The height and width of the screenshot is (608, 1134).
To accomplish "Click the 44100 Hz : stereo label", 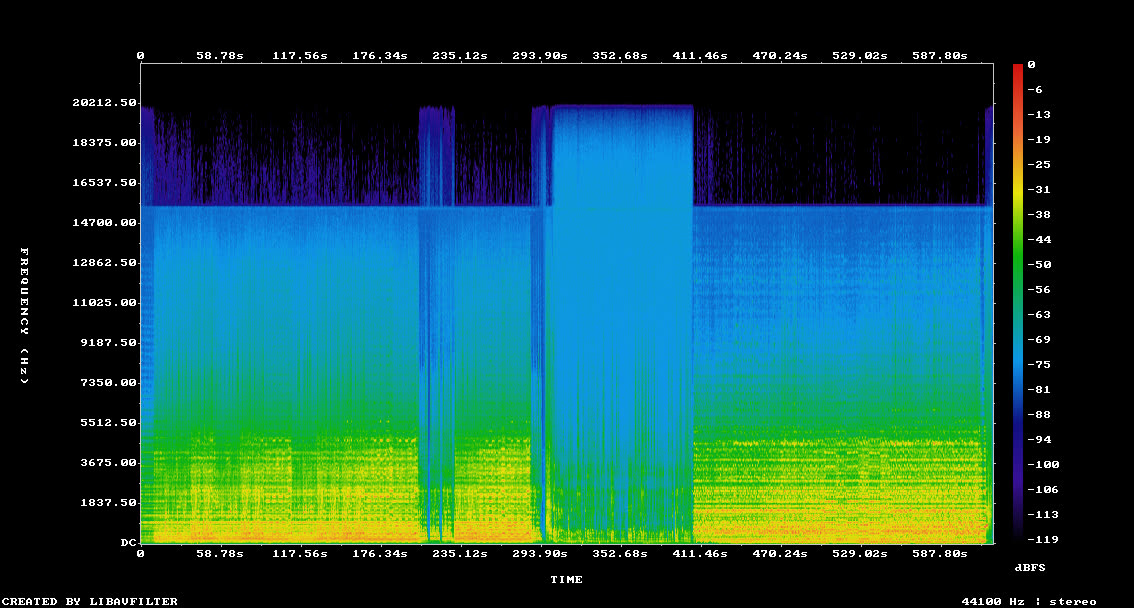I will click(1029, 601).
